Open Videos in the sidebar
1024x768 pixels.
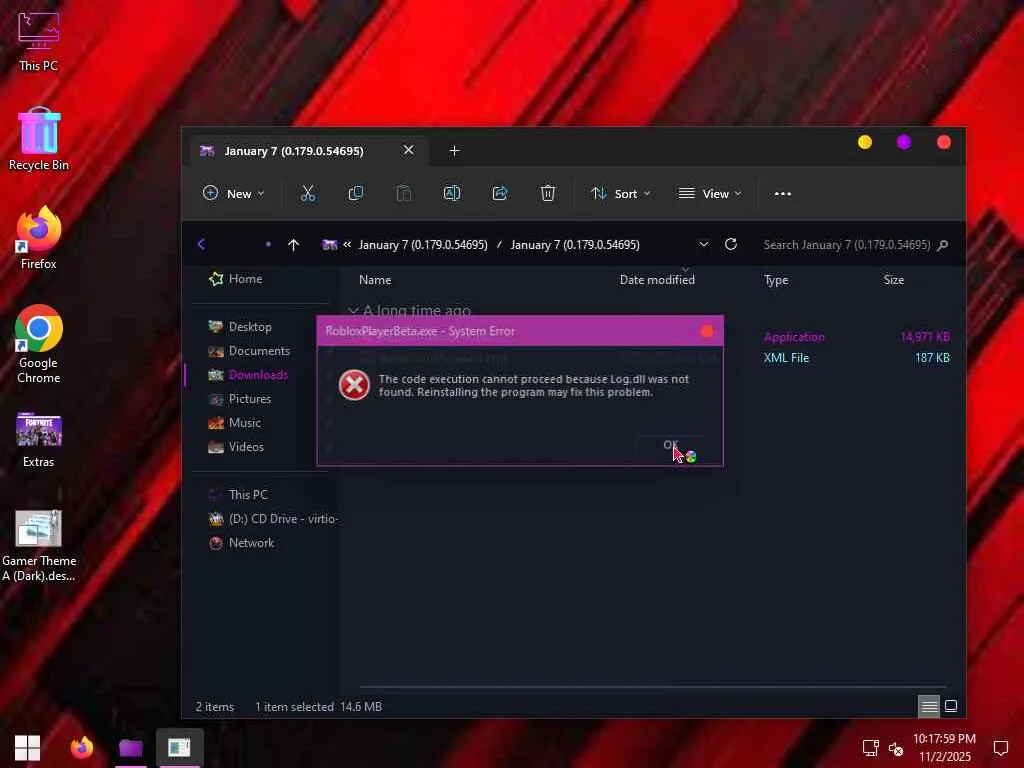[x=236, y=447]
